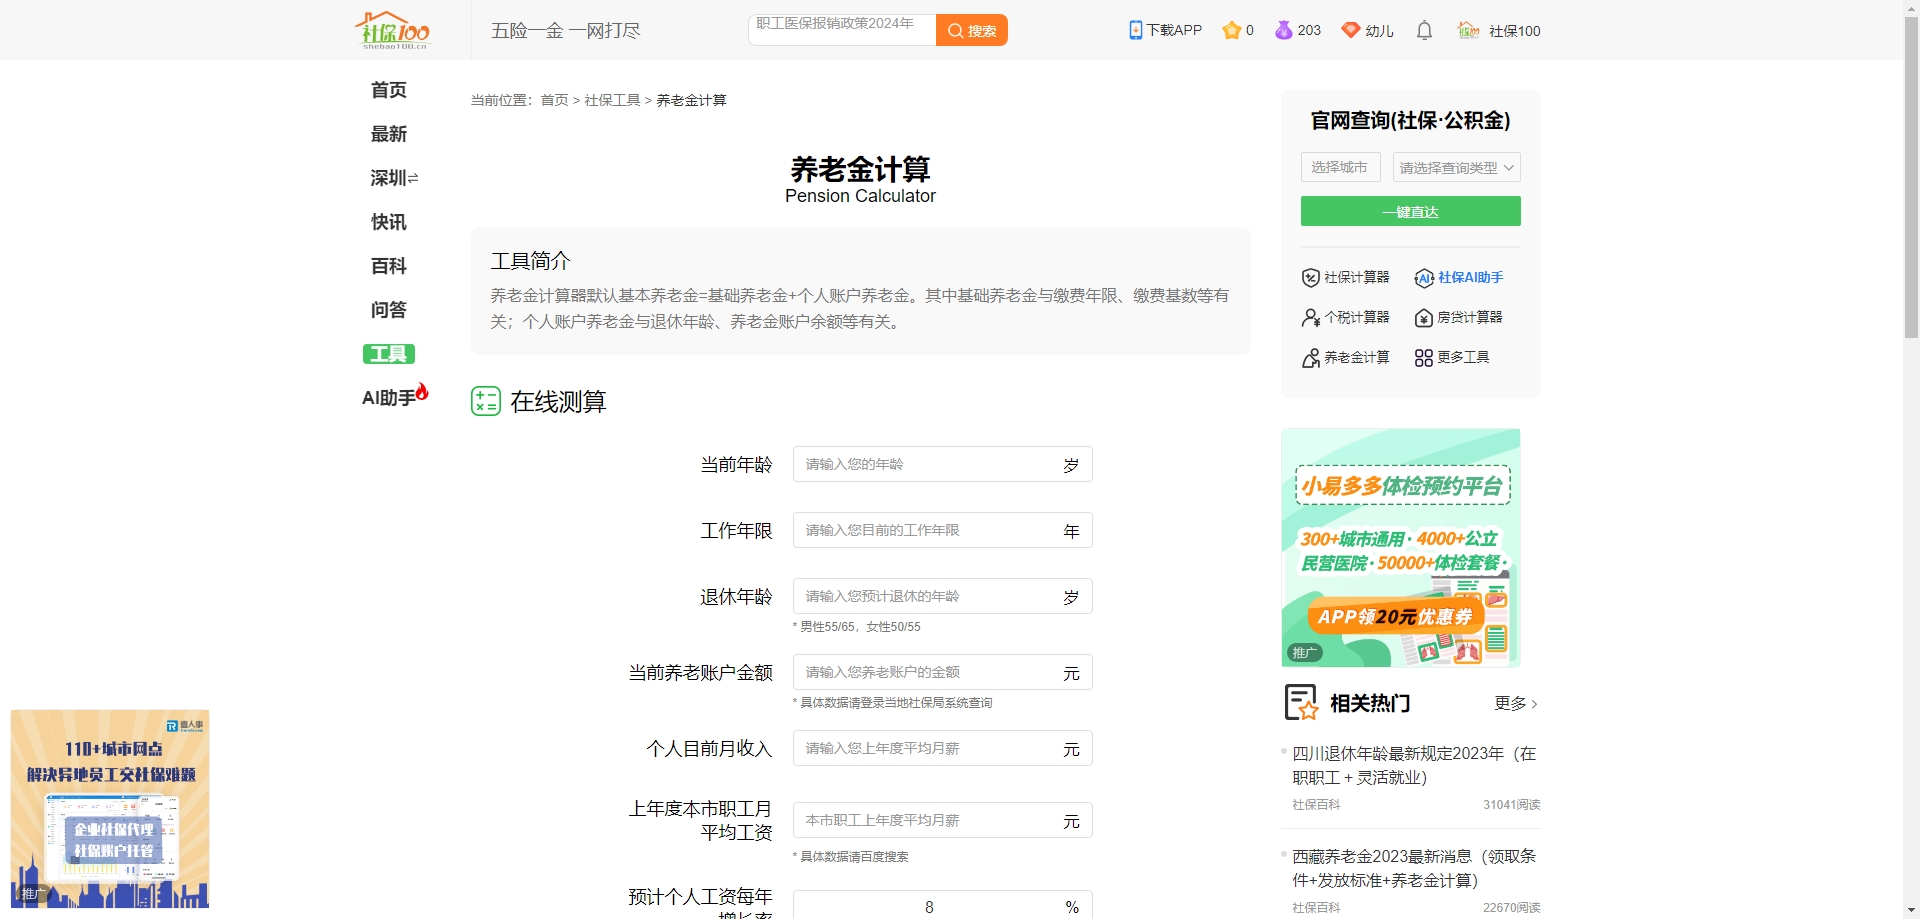Click the 社保100 site logo
This screenshot has height=919, width=1920.
(x=392, y=30)
